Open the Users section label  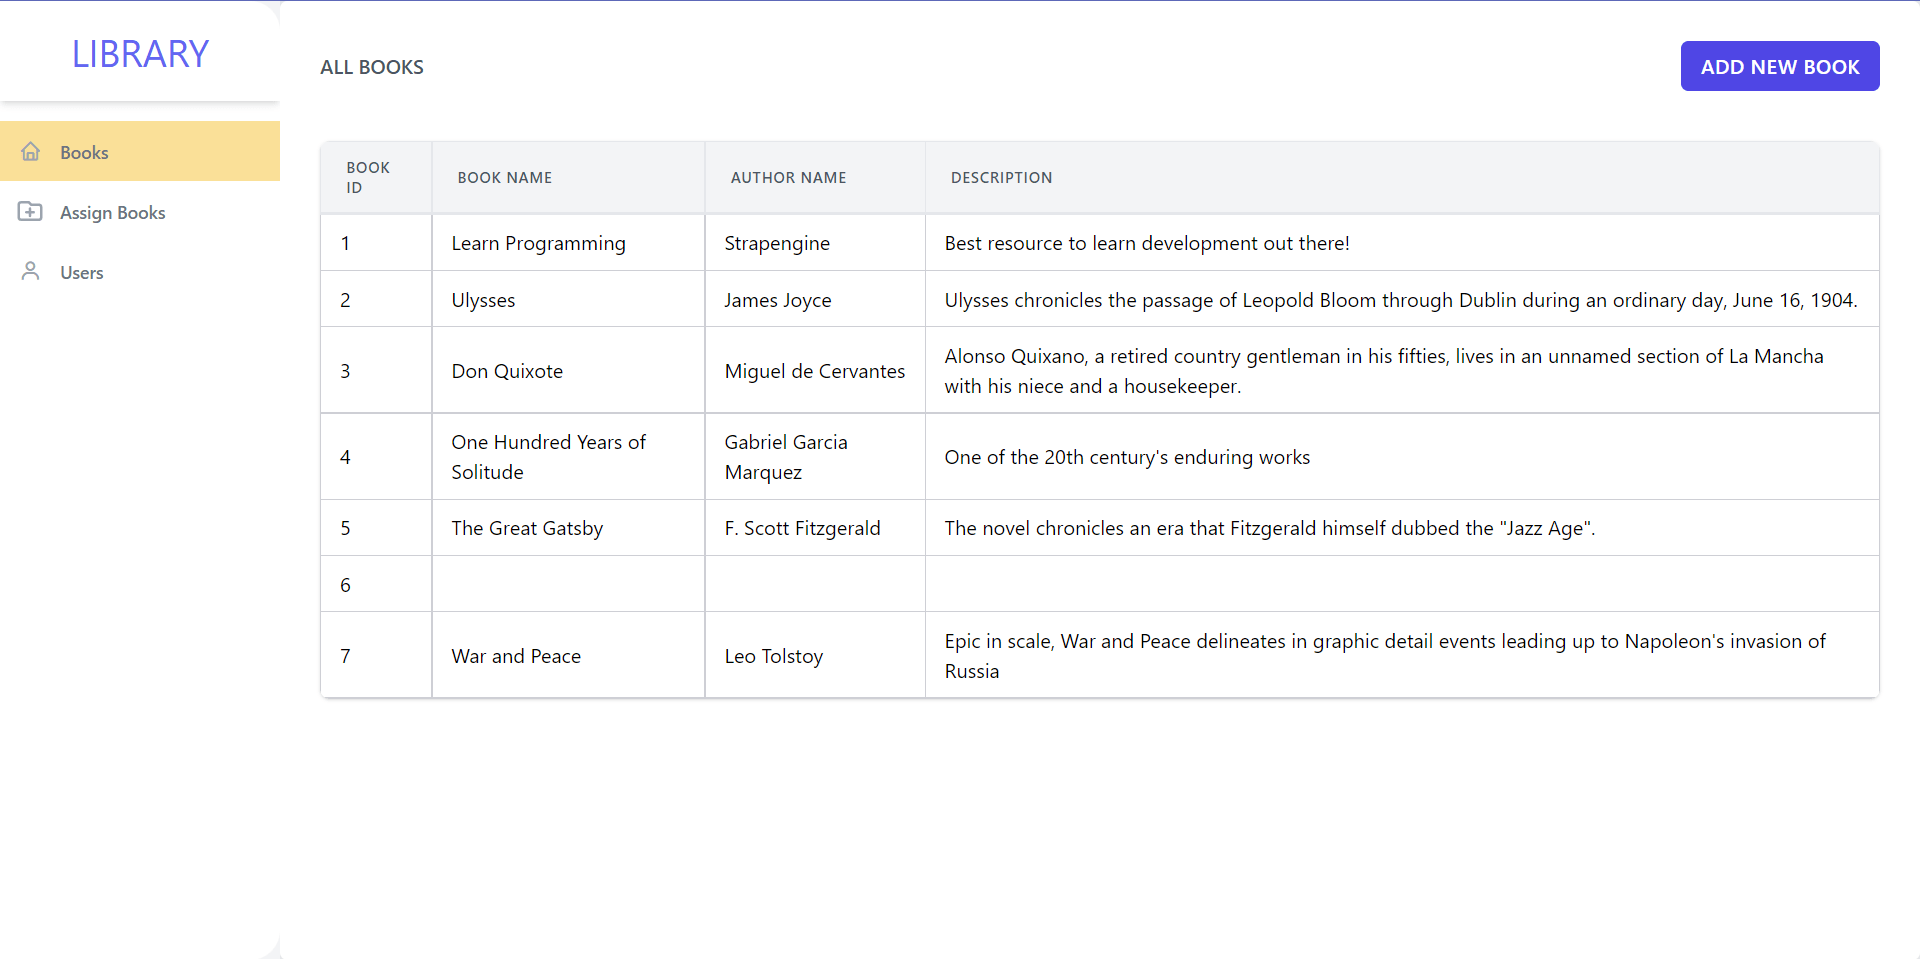pyautogui.click(x=81, y=273)
